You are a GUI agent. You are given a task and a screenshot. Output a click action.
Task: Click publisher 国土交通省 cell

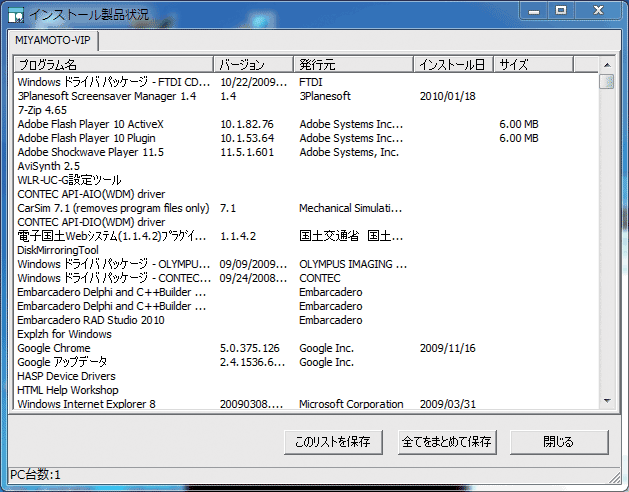point(351,236)
